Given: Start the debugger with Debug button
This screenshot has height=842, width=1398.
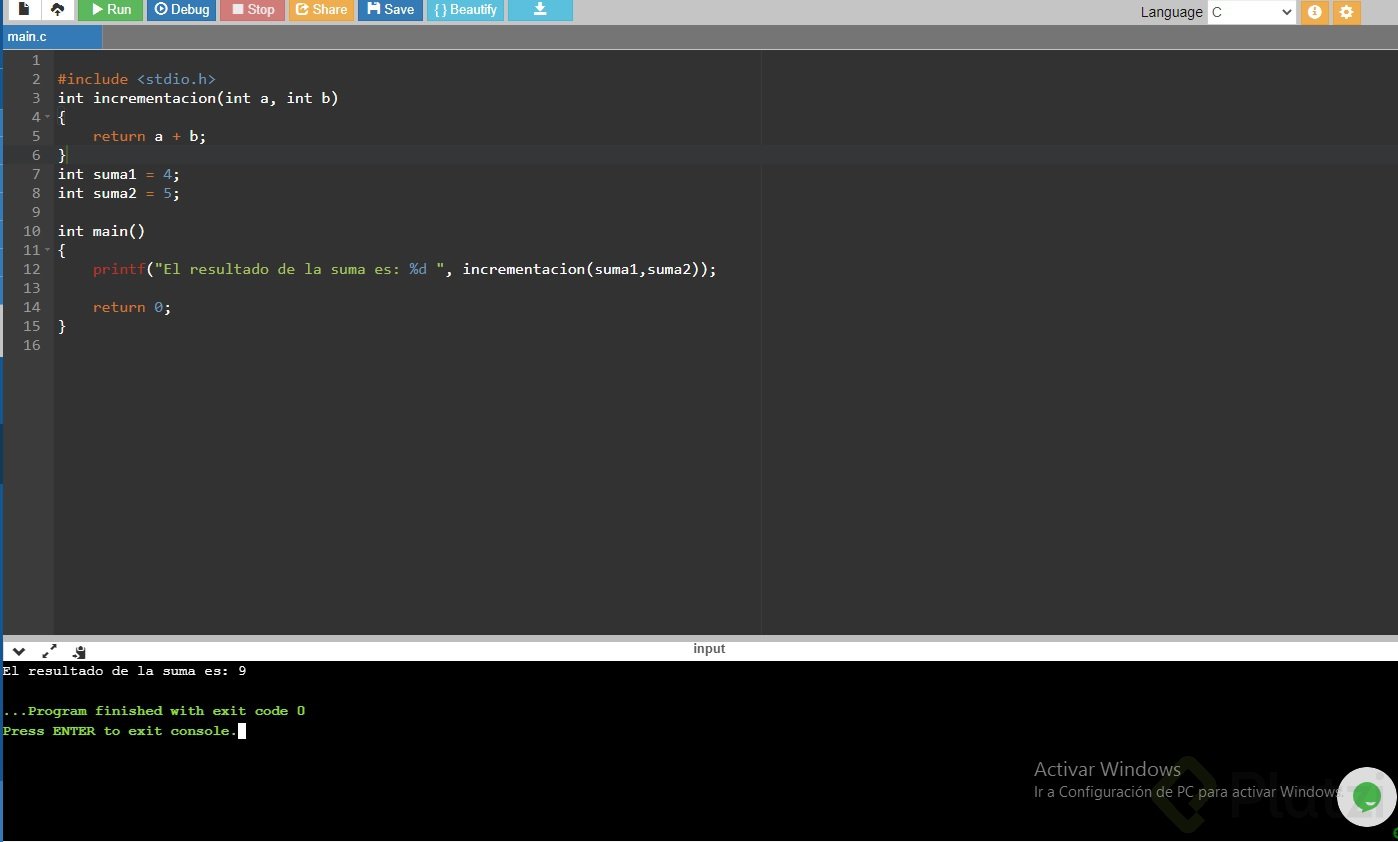Looking at the screenshot, I should [x=181, y=10].
